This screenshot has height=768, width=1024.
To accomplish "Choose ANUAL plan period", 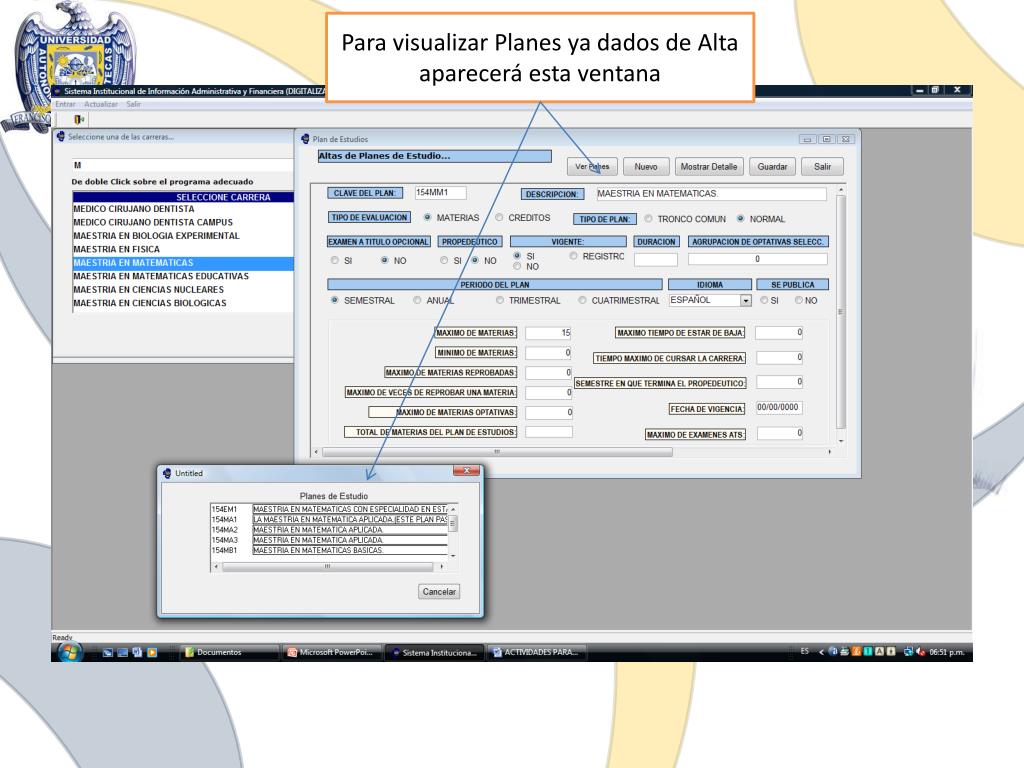I will pyautogui.click(x=417, y=300).
